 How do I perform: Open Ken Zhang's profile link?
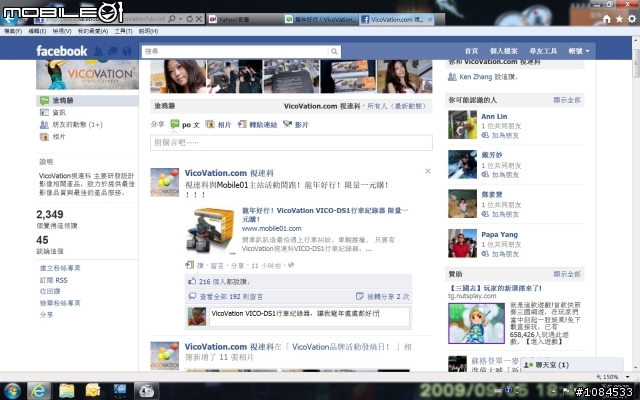pyautogui.click(x=476, y=77)
